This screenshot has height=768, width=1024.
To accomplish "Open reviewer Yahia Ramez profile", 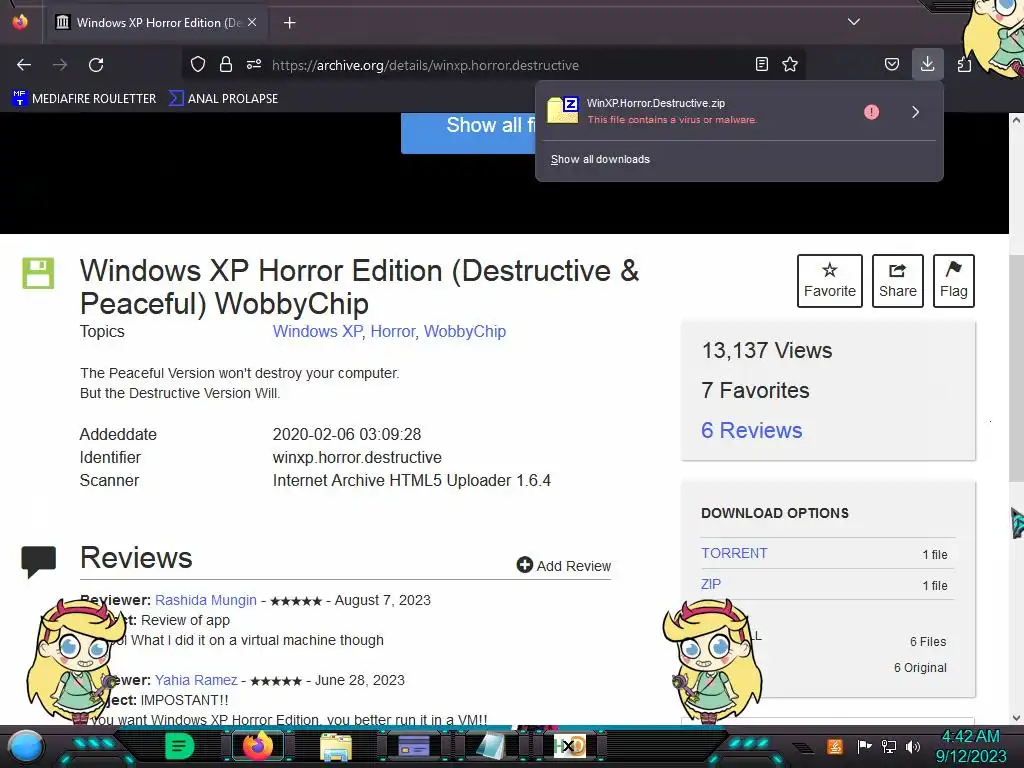I will pos(196,680).
